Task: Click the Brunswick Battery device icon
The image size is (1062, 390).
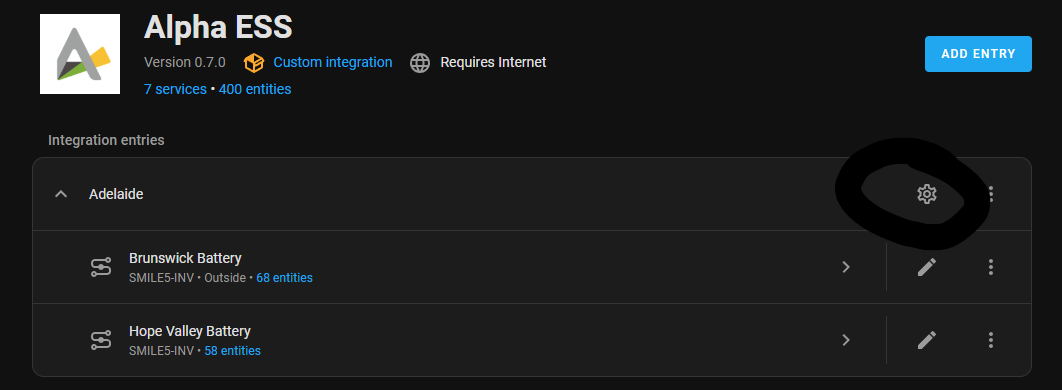Action: [x=101, y=267]
